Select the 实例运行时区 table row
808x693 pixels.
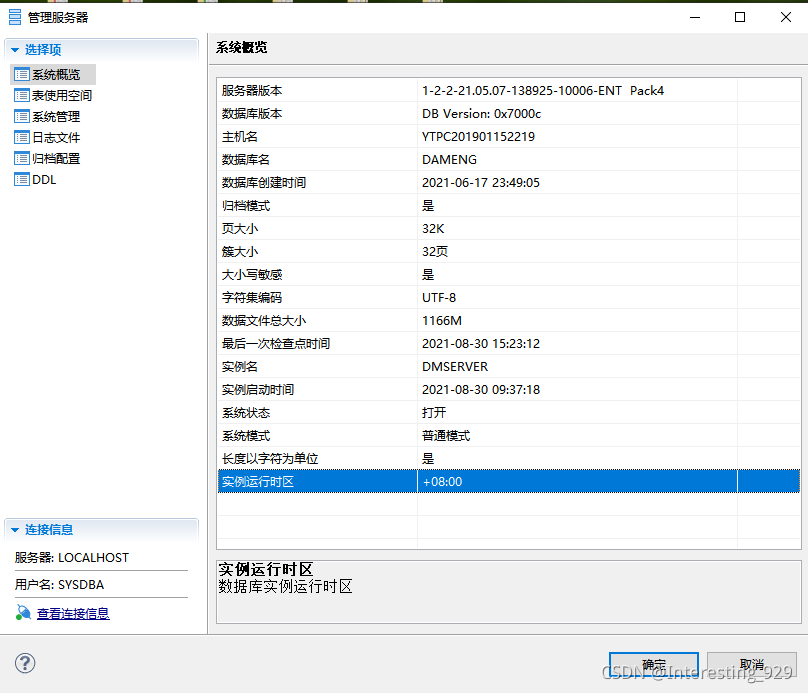coord(400,481)
